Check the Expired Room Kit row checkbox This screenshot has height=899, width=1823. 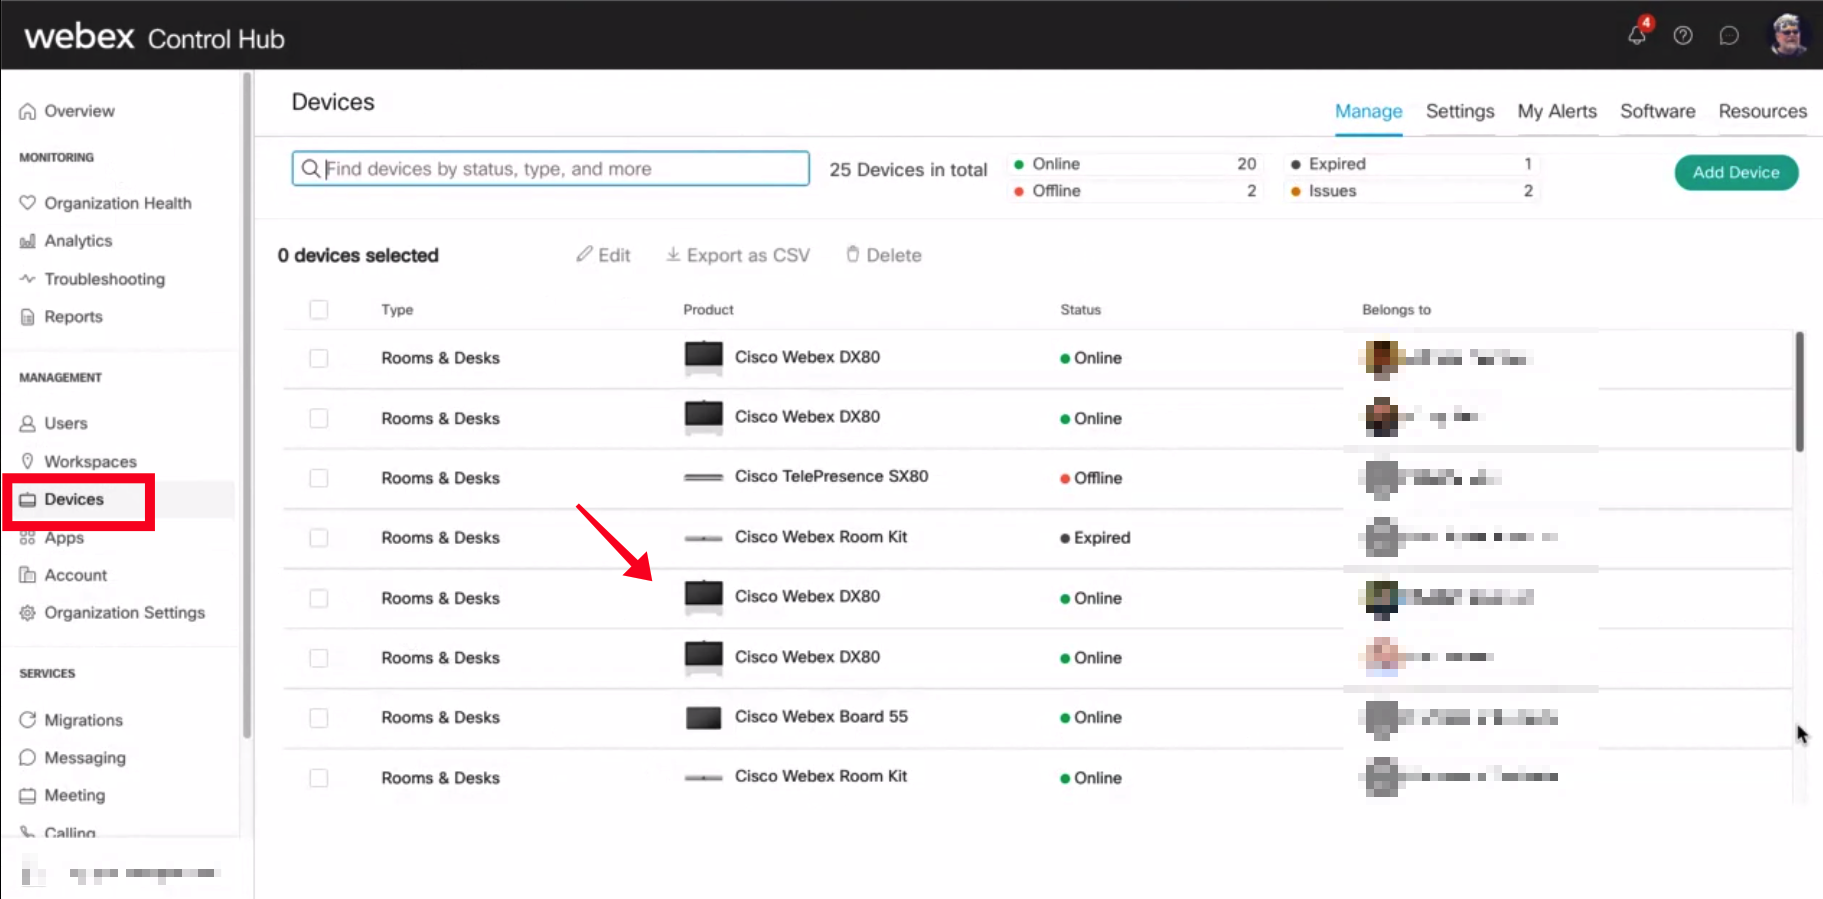(319, 538)
